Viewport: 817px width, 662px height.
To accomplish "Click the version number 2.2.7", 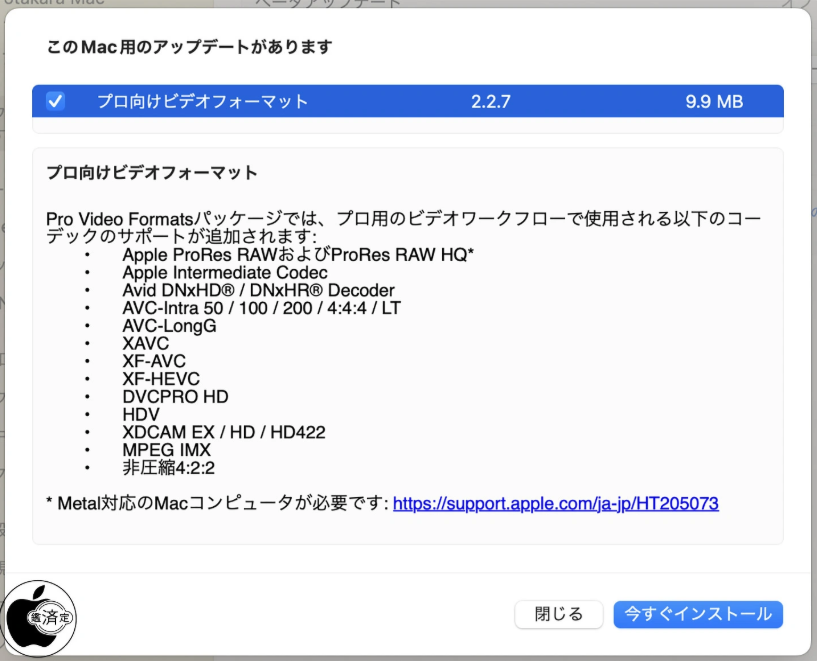I will (491, 101).
